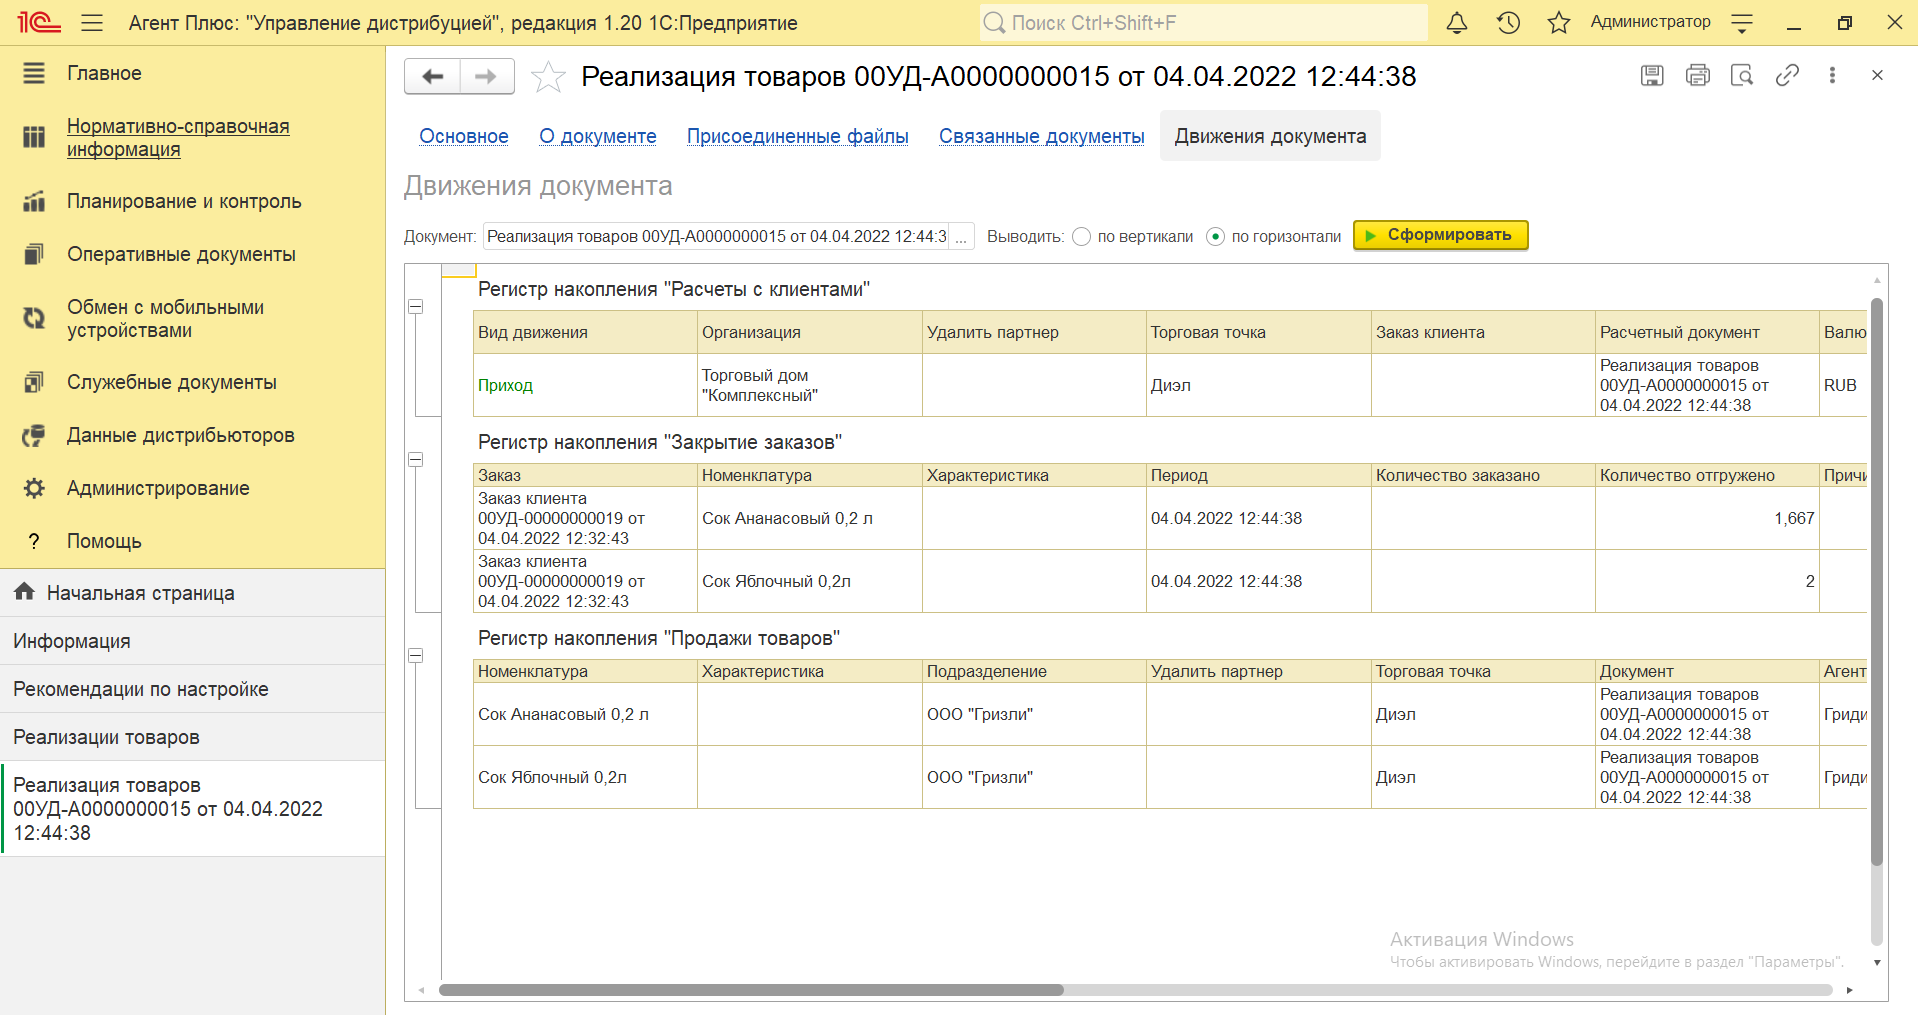Go back with the left arrow
The height and width of the screenshot is (1015, 1918).
click(433, 77)
